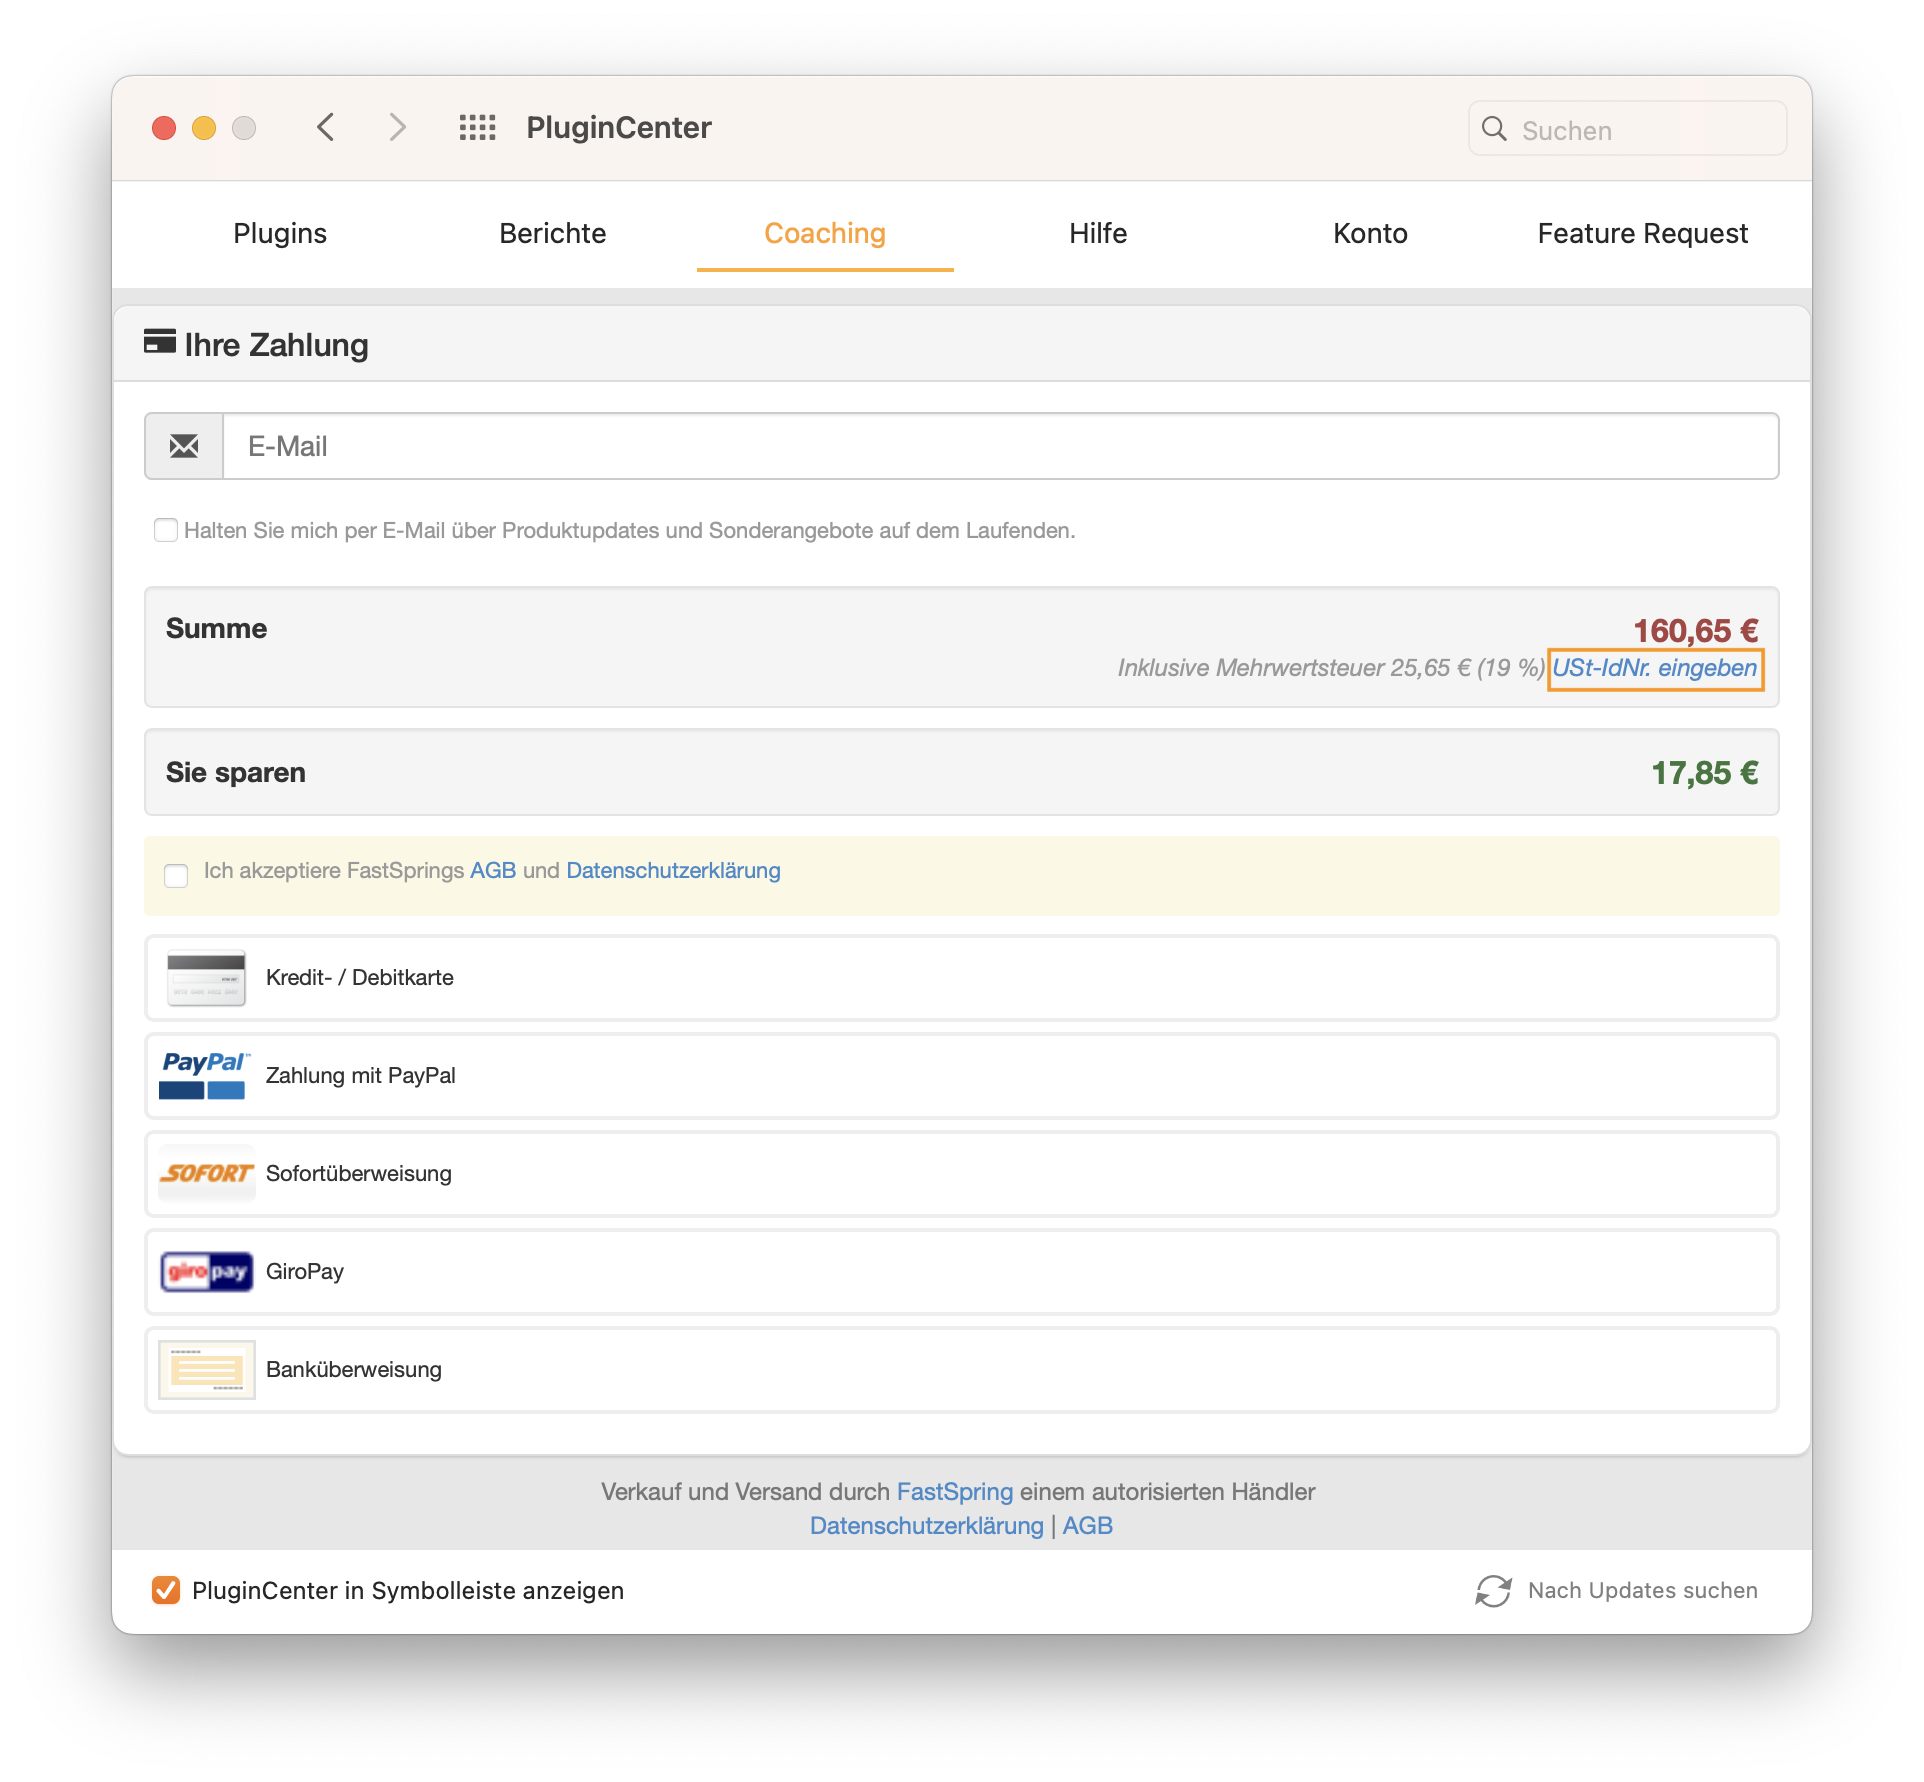The height and width of the screenshot is (1782, 1924).
Task: Focus the E-Mail input field
Action: coord(1001,446)
